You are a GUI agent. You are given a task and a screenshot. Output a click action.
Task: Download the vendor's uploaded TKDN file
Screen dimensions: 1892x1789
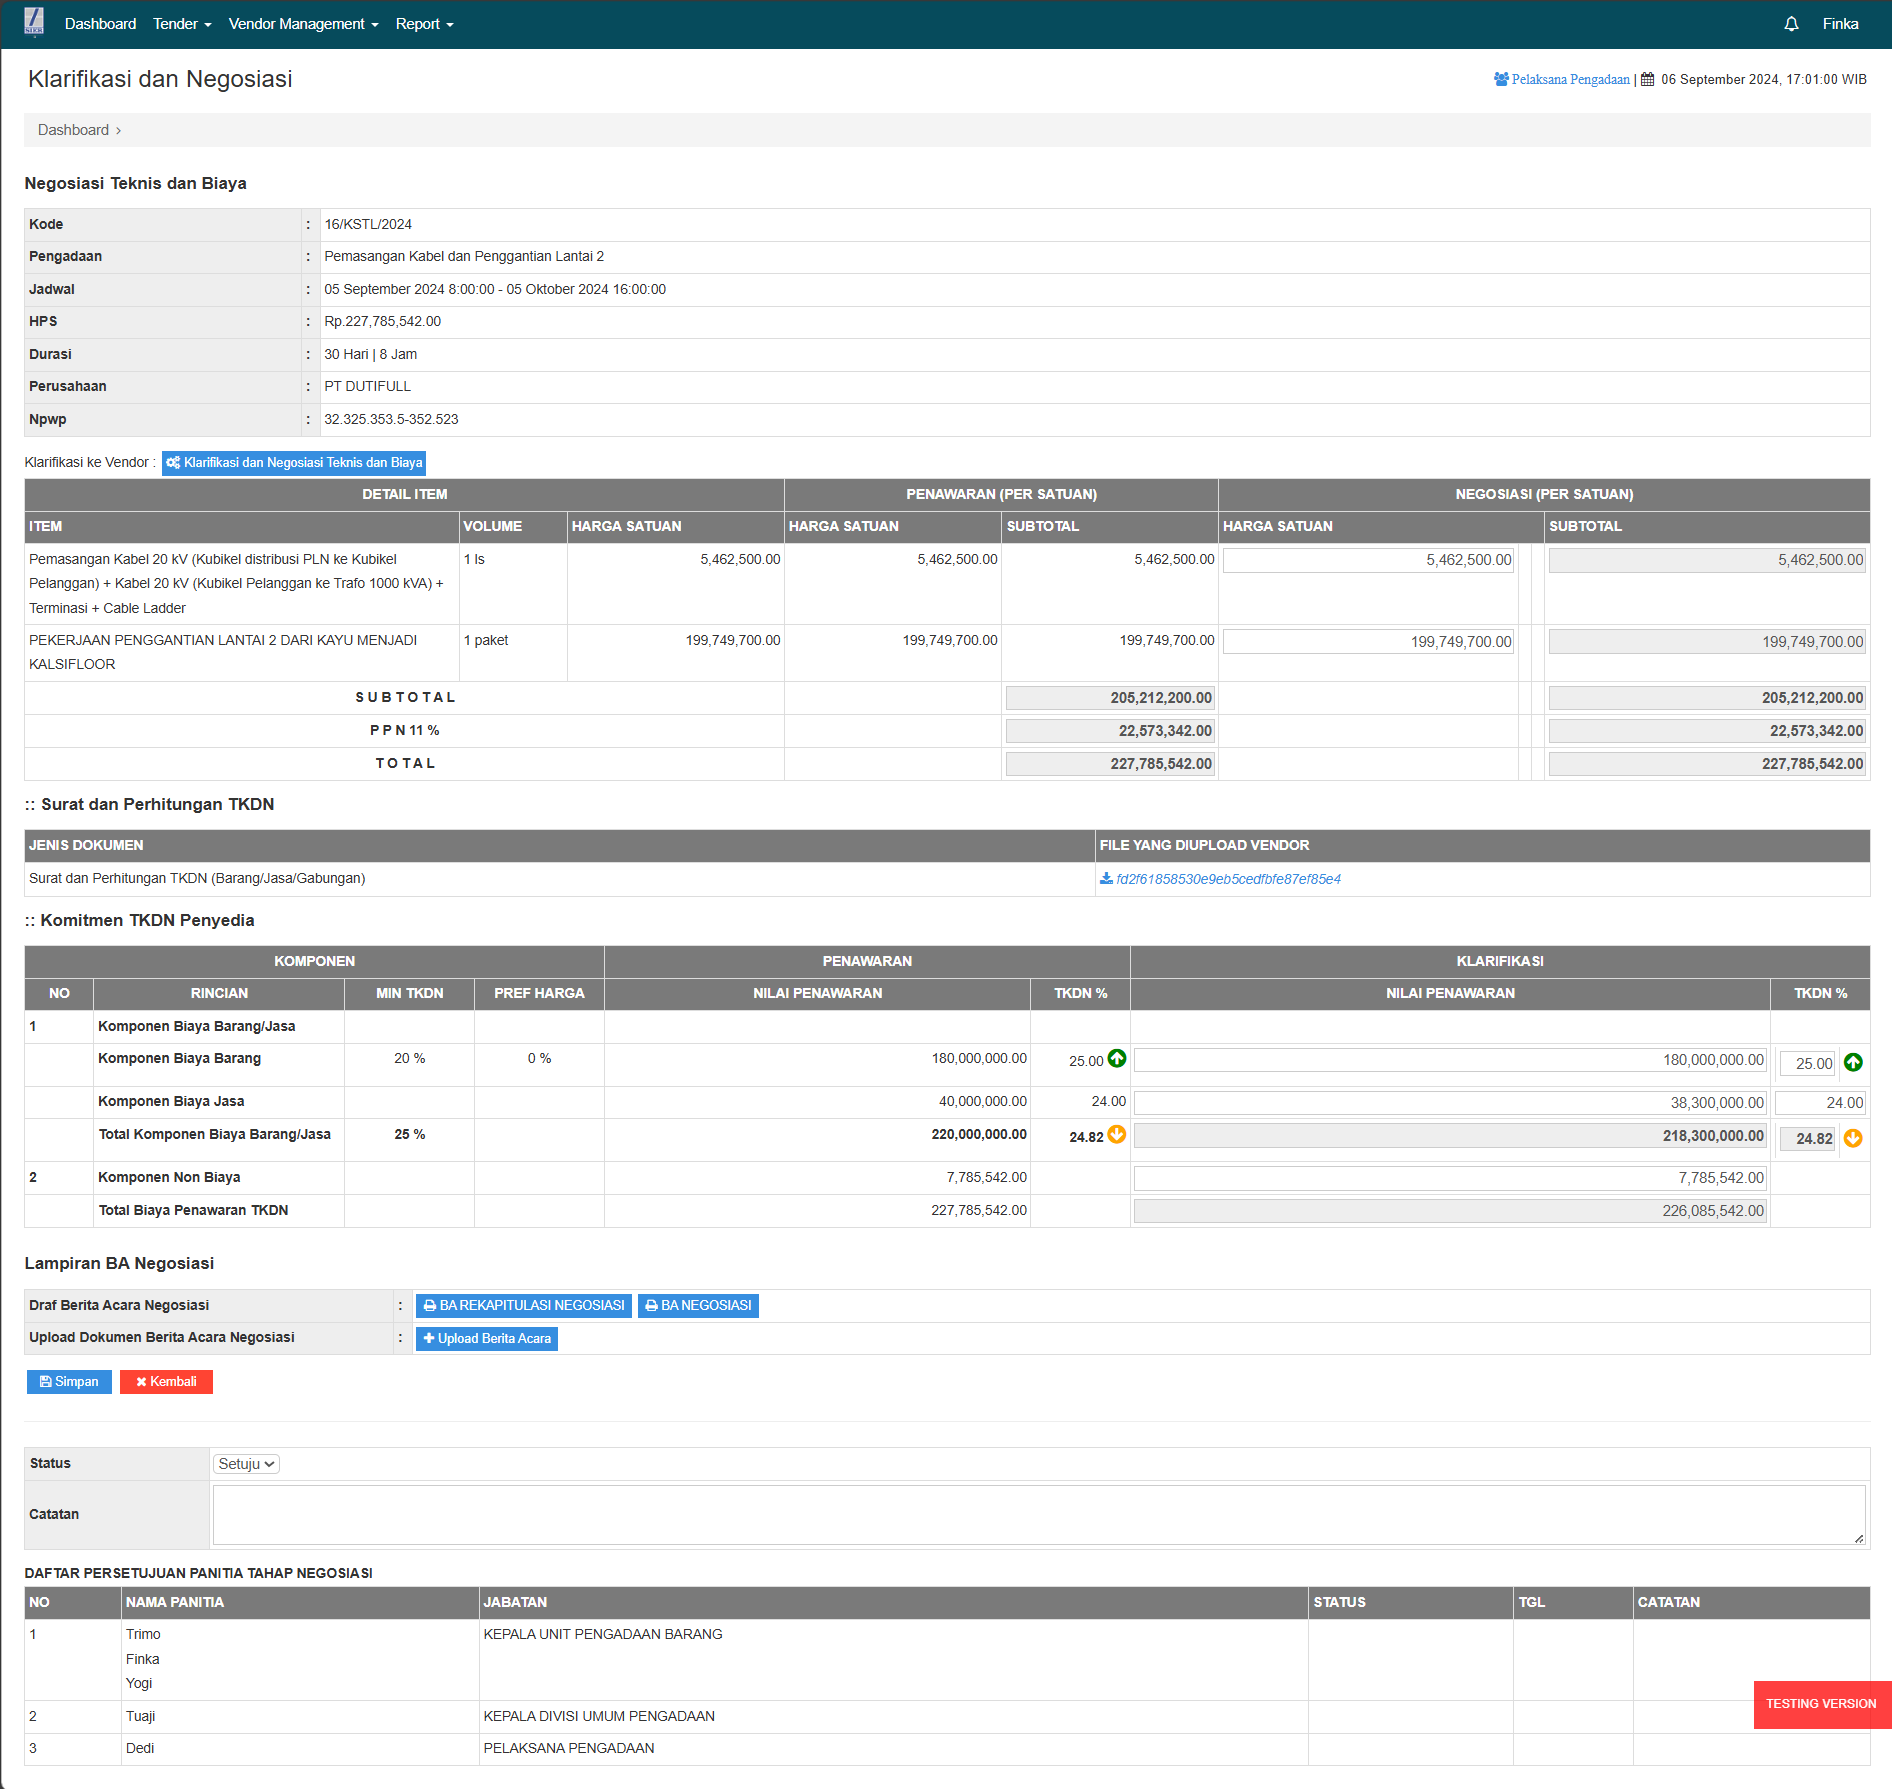1227,879
